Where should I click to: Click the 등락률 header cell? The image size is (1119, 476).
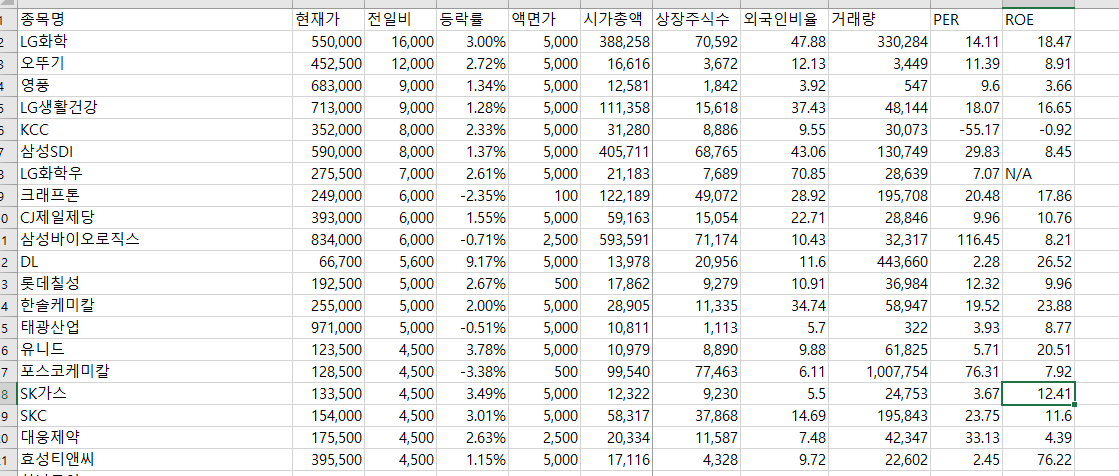coord(472,19)
